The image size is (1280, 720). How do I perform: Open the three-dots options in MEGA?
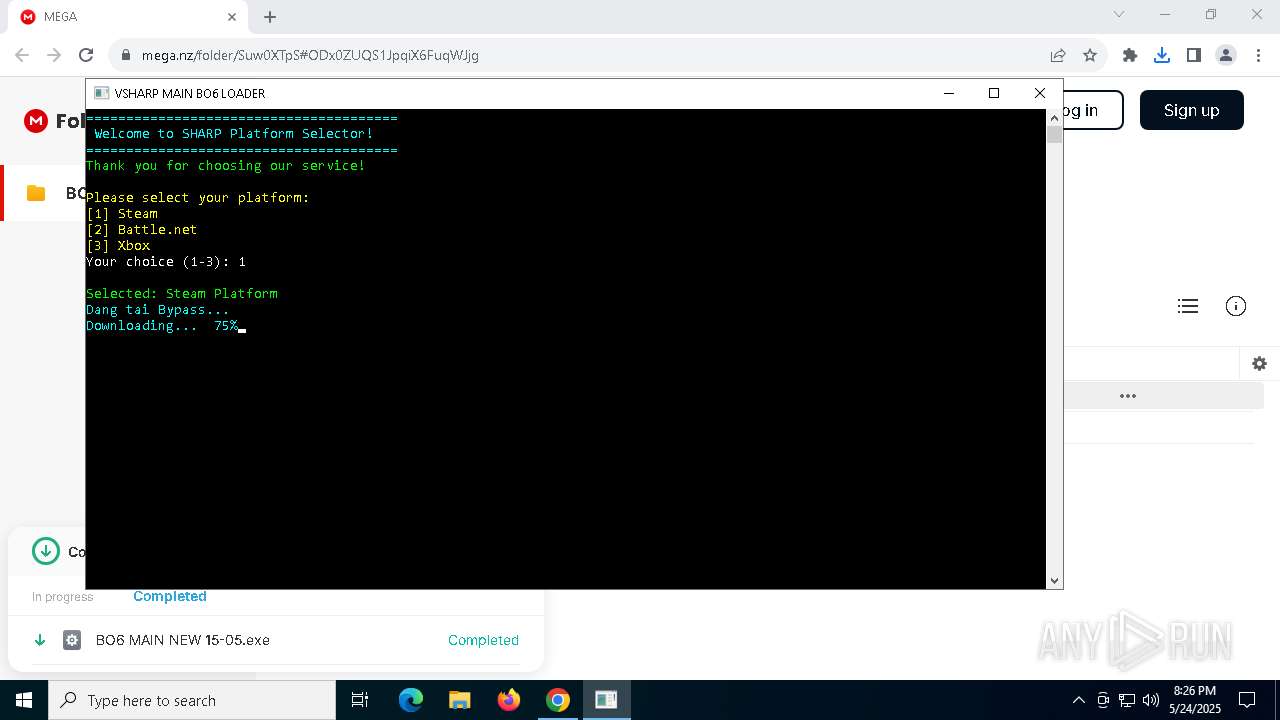point(1128,396)
